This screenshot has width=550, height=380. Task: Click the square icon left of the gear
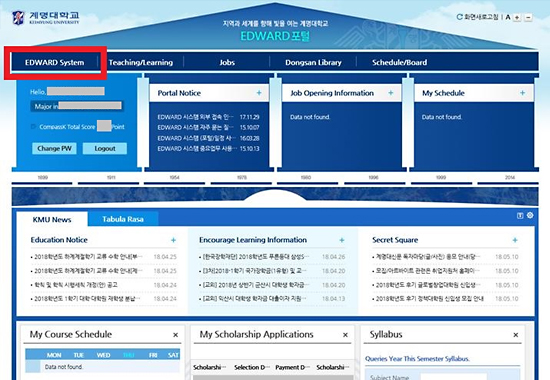pos(520,215)
